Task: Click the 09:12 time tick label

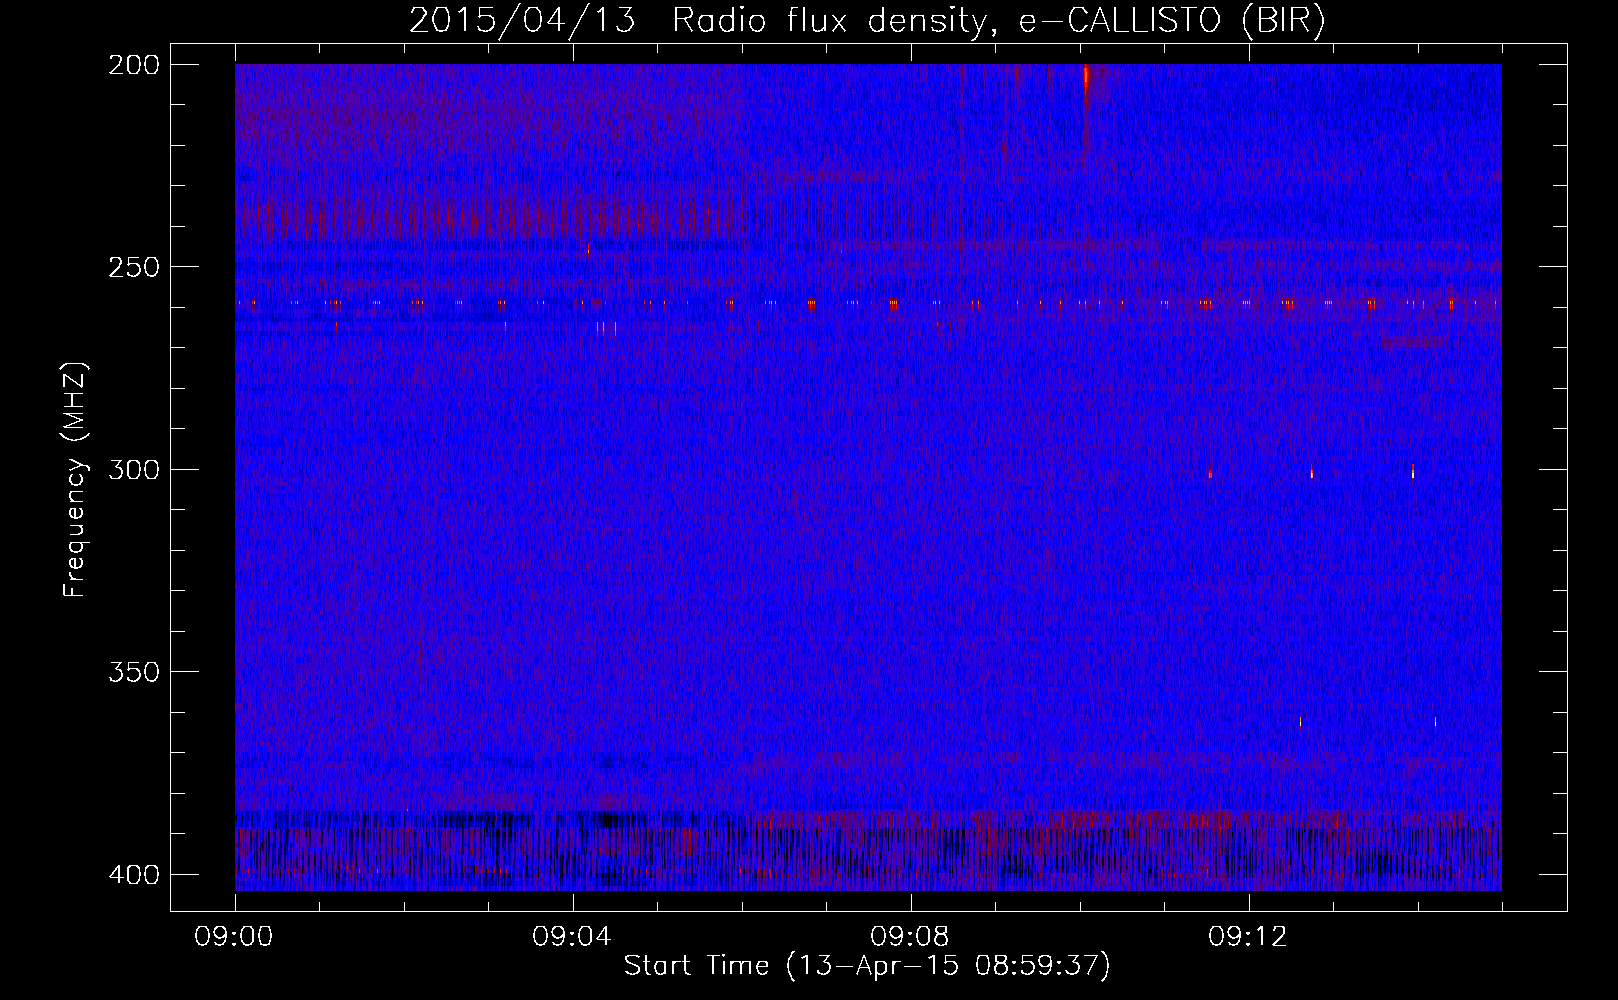Action: coord(1249,937)
